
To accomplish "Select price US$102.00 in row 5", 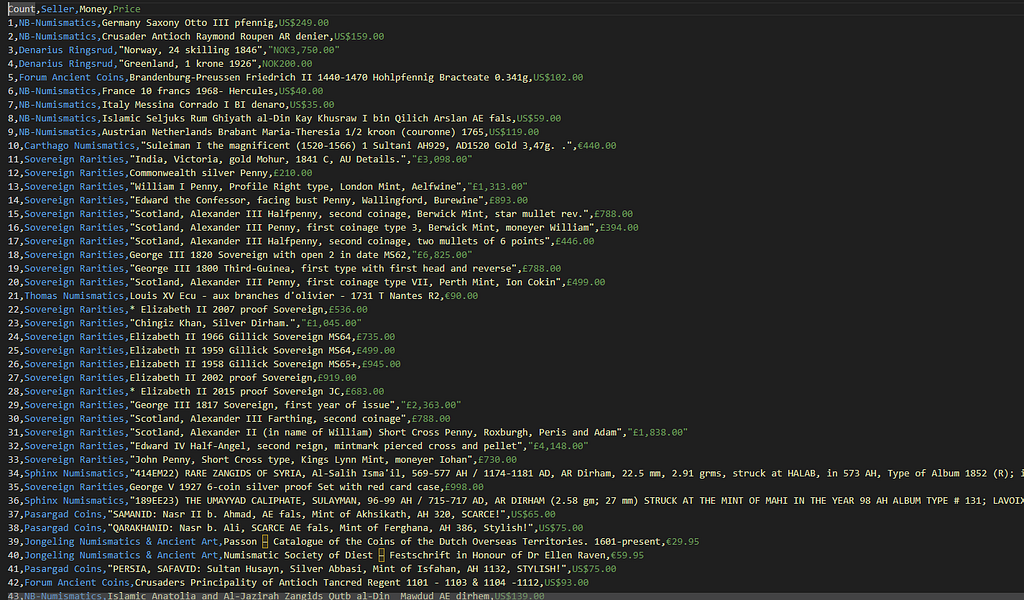I will pyautogui.click(x=558, y=78).
